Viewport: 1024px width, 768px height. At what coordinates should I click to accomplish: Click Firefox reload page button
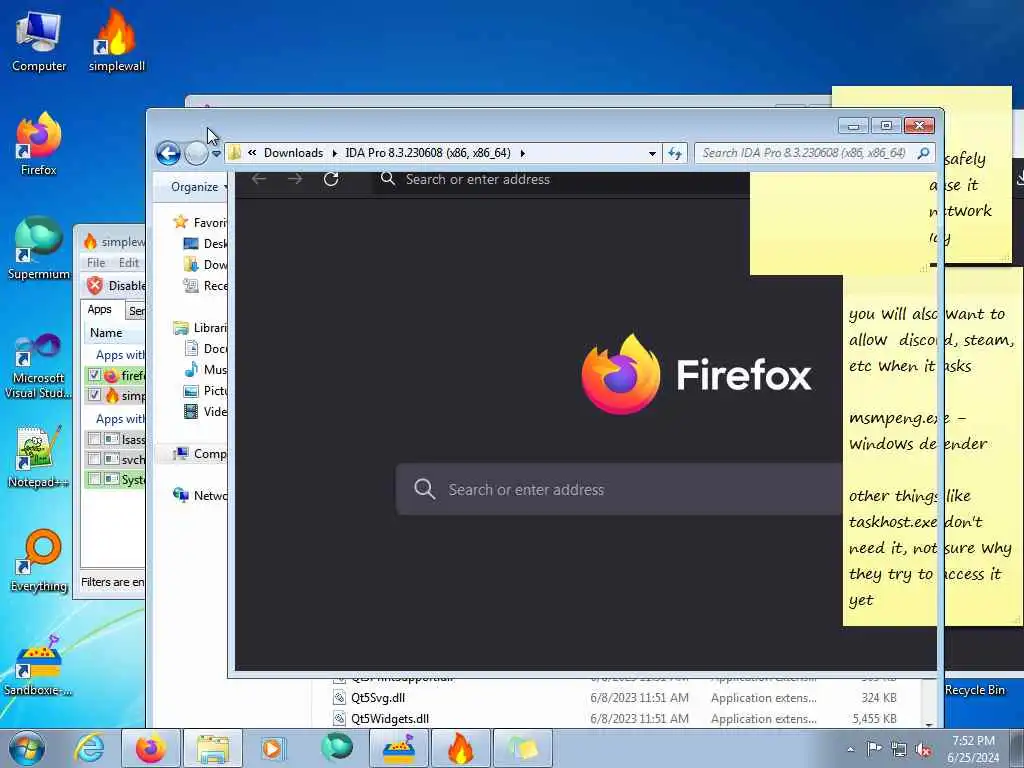click(x=331, y=179)
